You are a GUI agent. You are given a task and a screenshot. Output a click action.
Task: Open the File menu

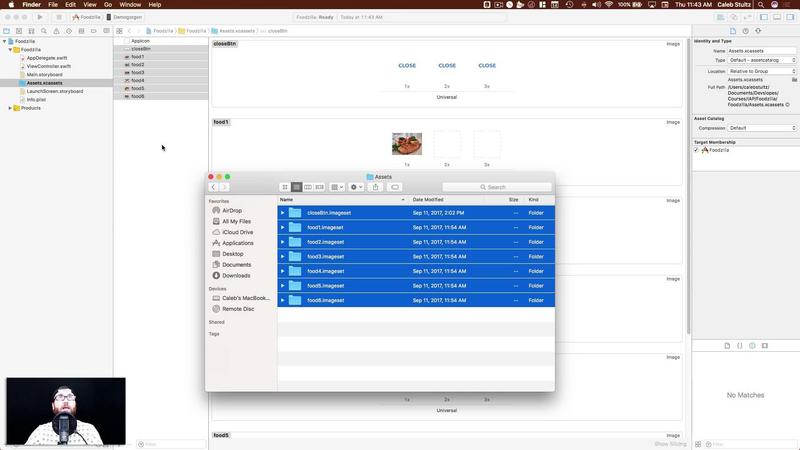pyautogui.click(x=53, y=5)
